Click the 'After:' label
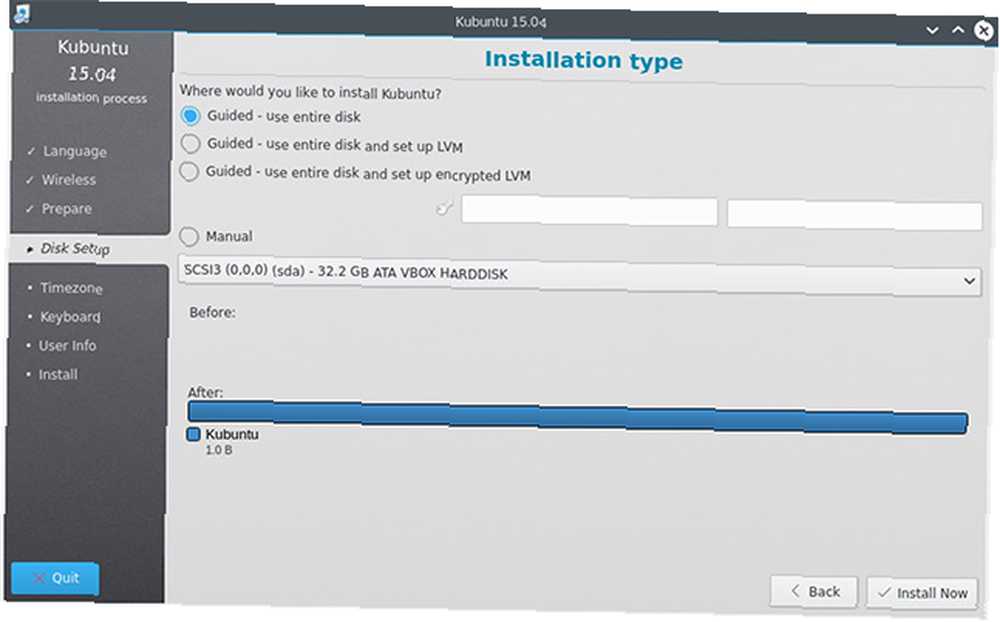This screenshot has width=1000, height=622. click(x=205, y=392)
